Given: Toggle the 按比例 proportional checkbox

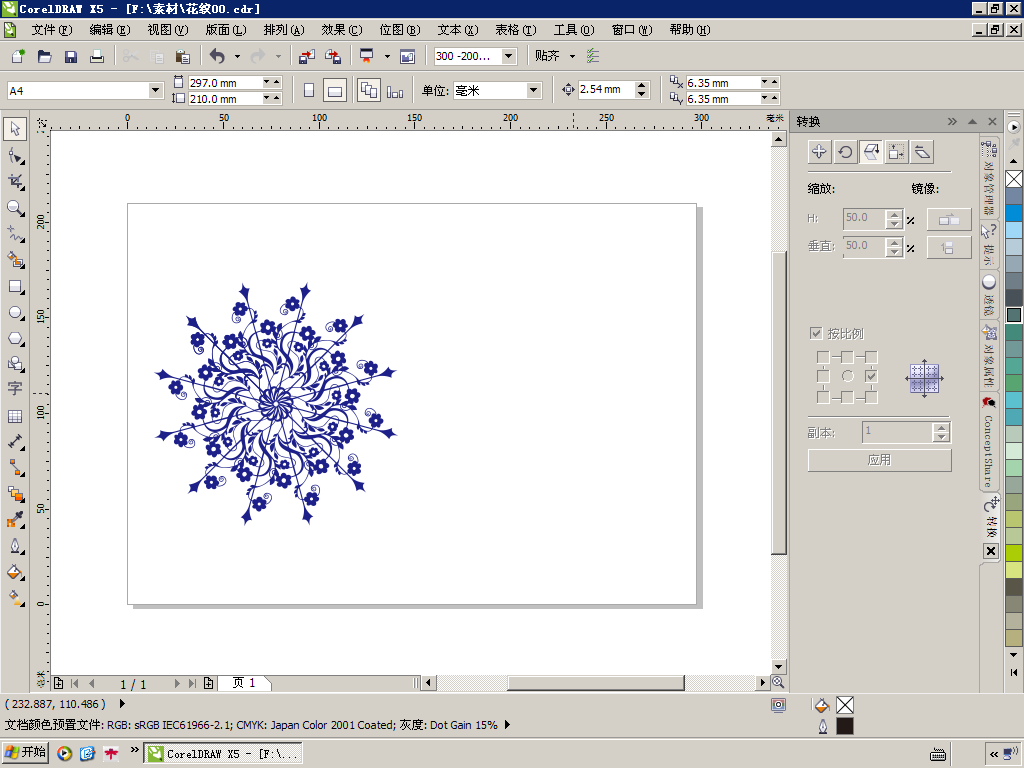Looking at the screenshot, I should 816,333.
